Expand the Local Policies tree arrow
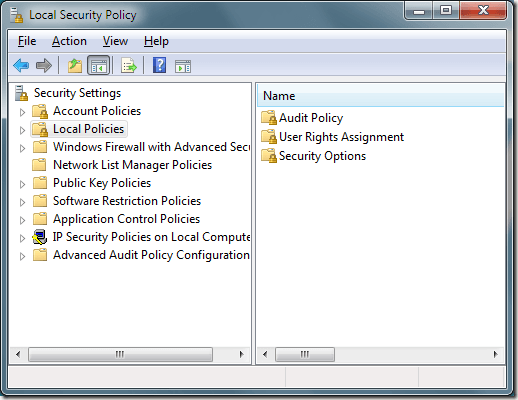This screenshot has height=400, width=518. pyautogui.click(x=22, y=130)
